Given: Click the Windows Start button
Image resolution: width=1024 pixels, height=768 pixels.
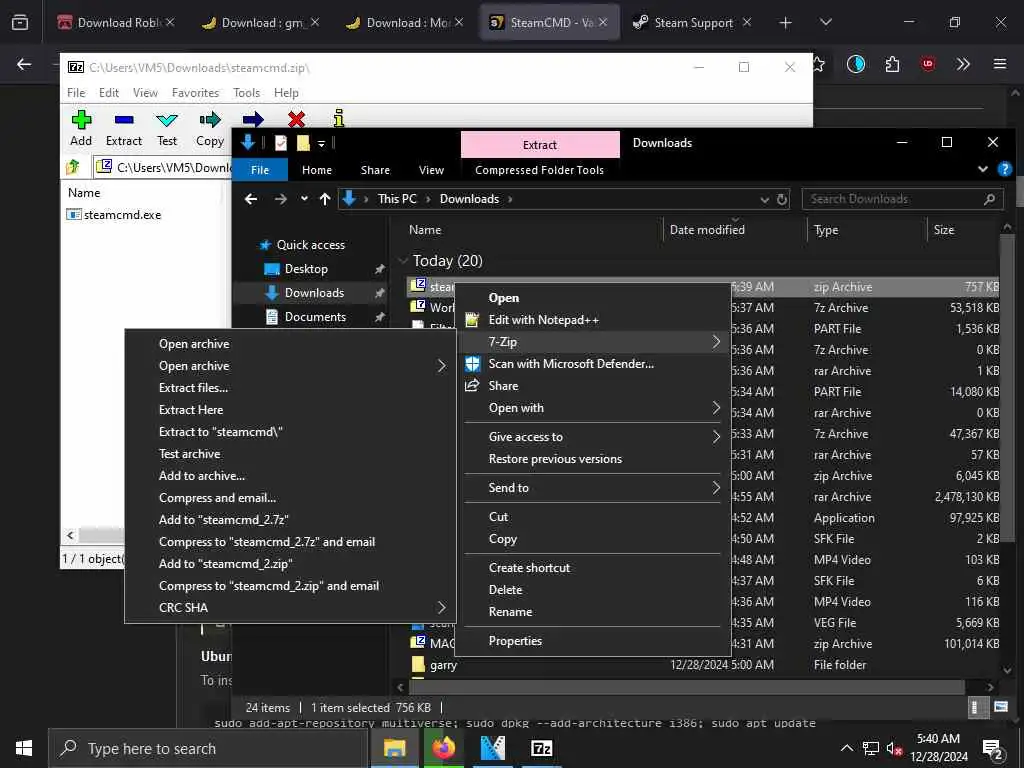Looking at the screenshot, I should pos(24,748).
